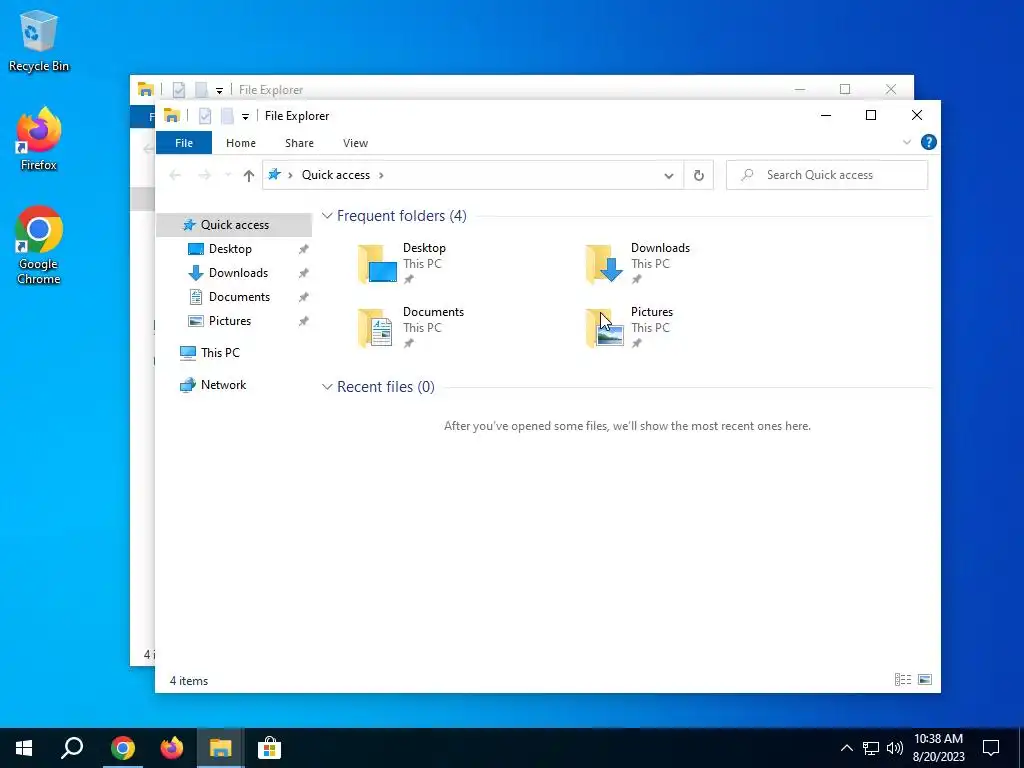
Task: Collapse the Recent files section
Action: [x=327, y=387]
